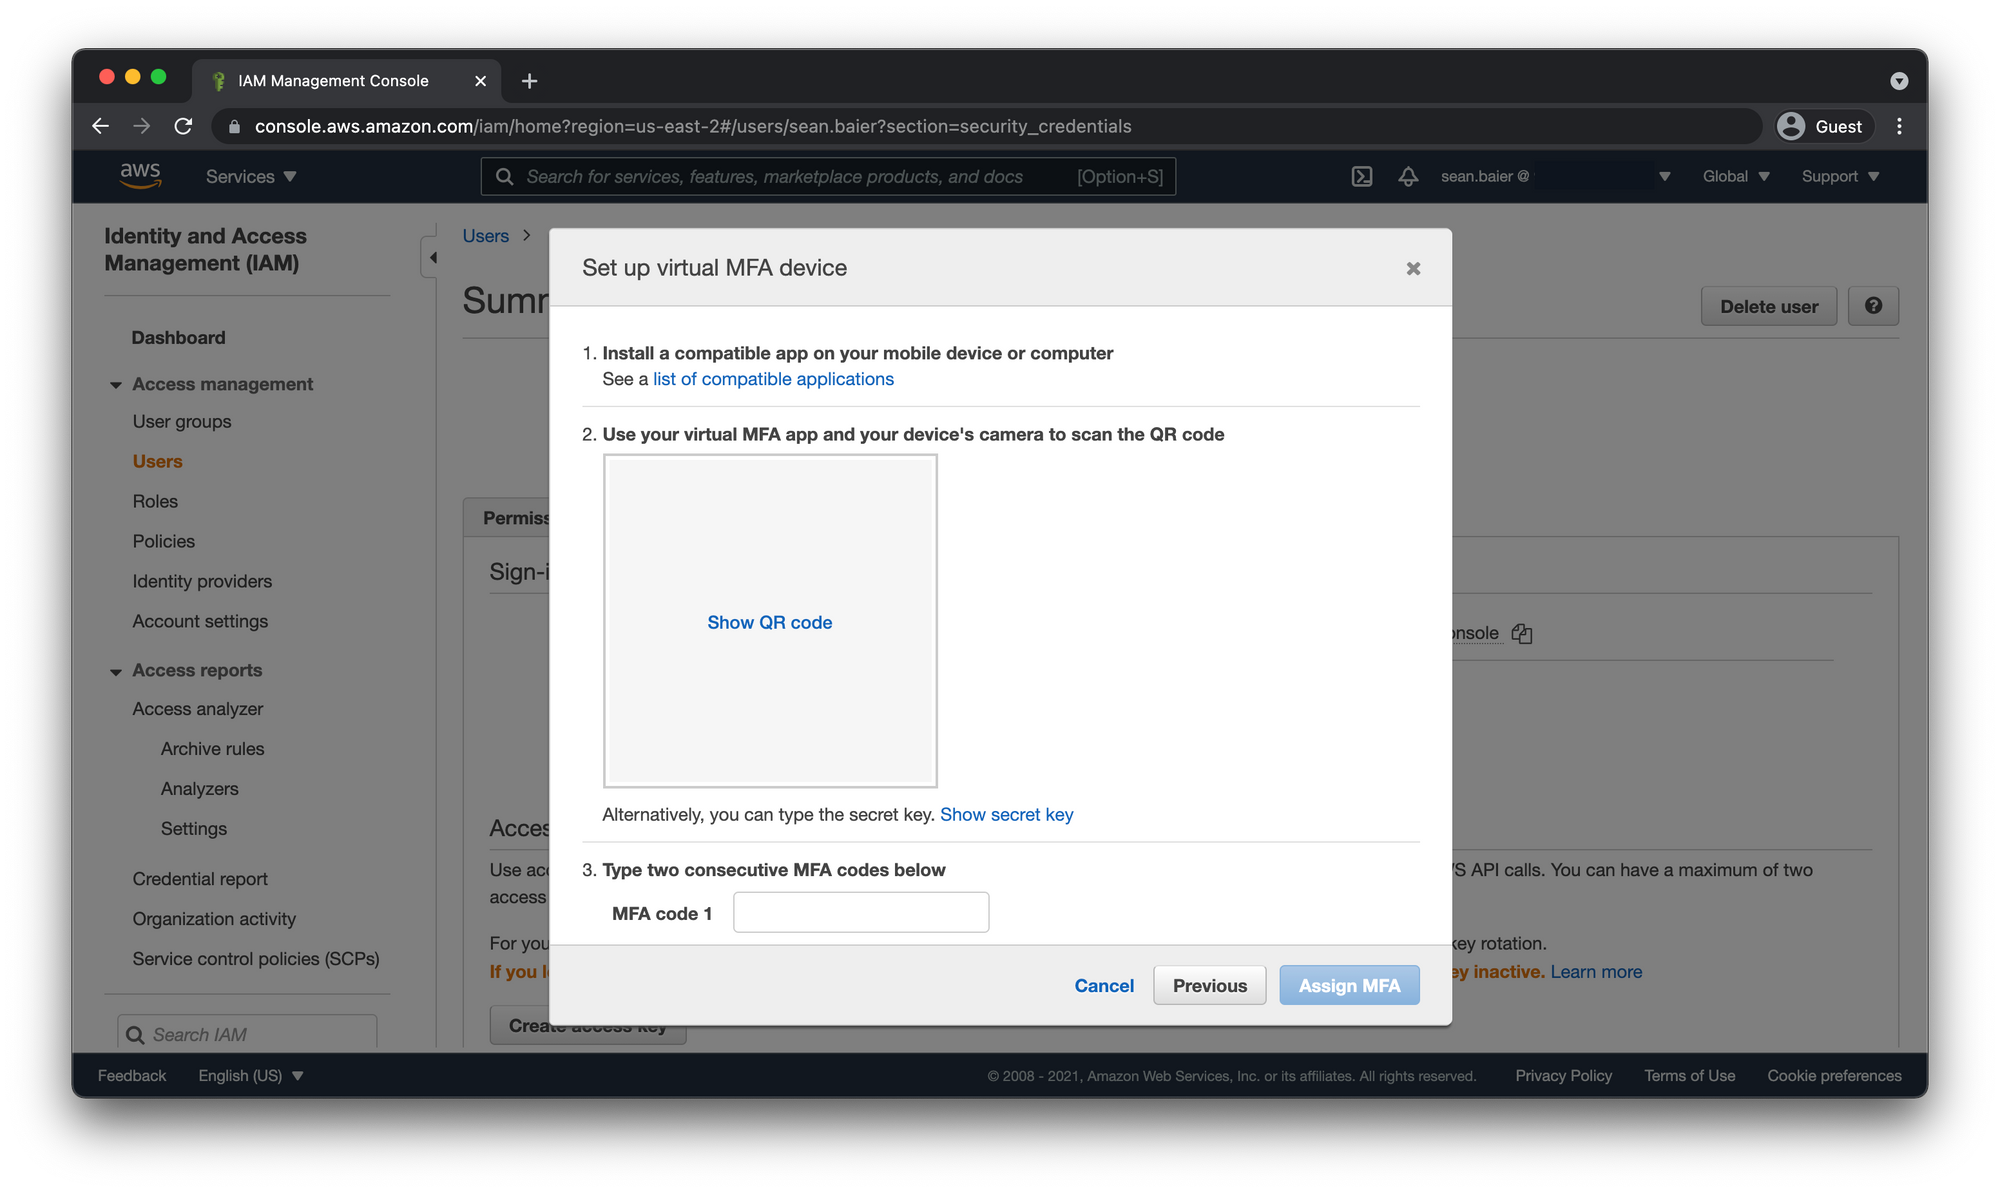Reload the page in the browser
Screen dimensions: 2000x1193
[x=183, y=126]
